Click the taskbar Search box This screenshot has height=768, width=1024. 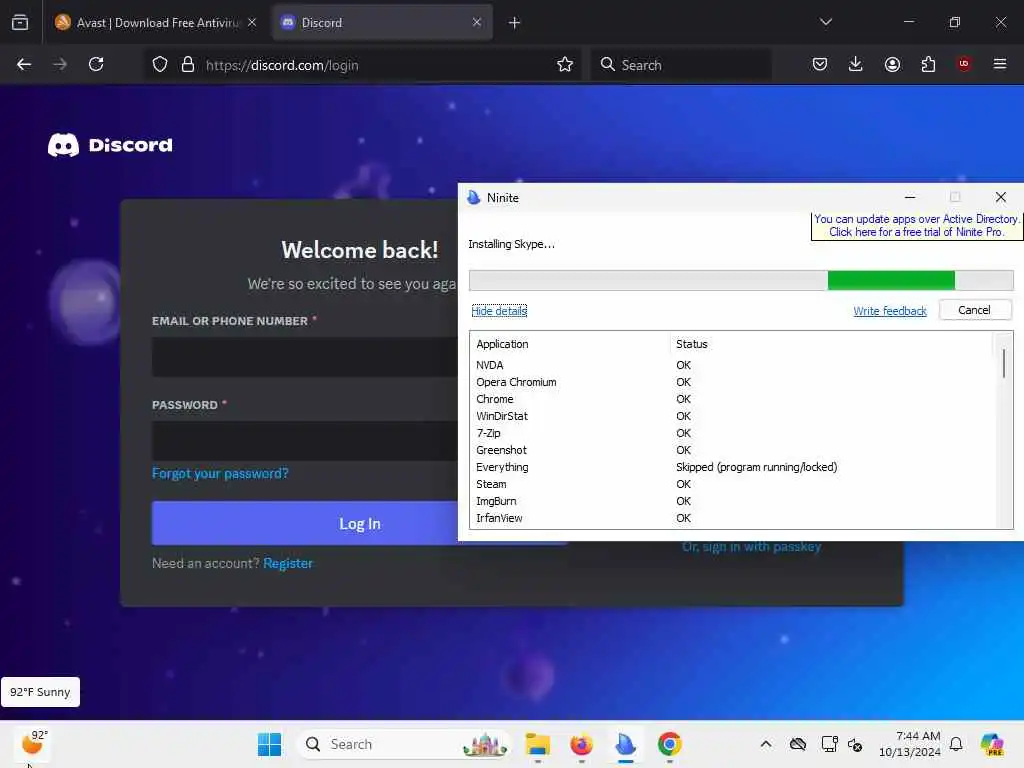[406, 744]
